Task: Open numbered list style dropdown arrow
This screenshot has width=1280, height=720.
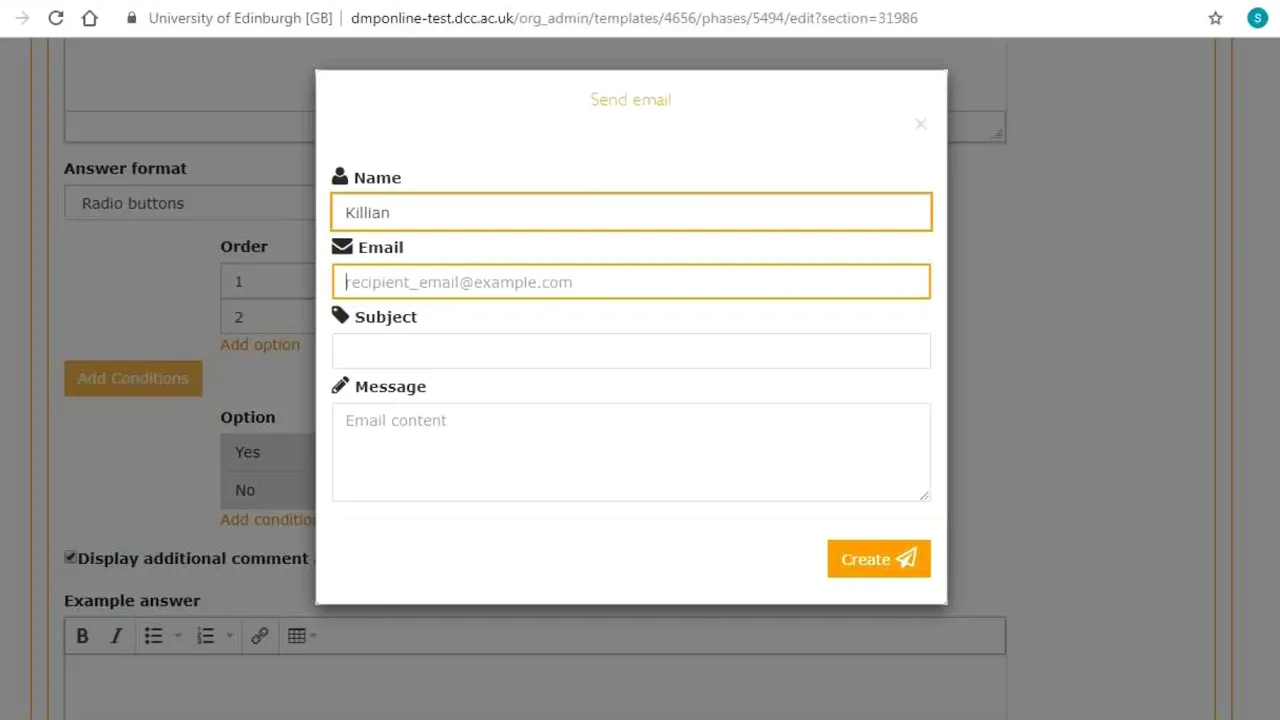Action: click(x=230, y=636)
